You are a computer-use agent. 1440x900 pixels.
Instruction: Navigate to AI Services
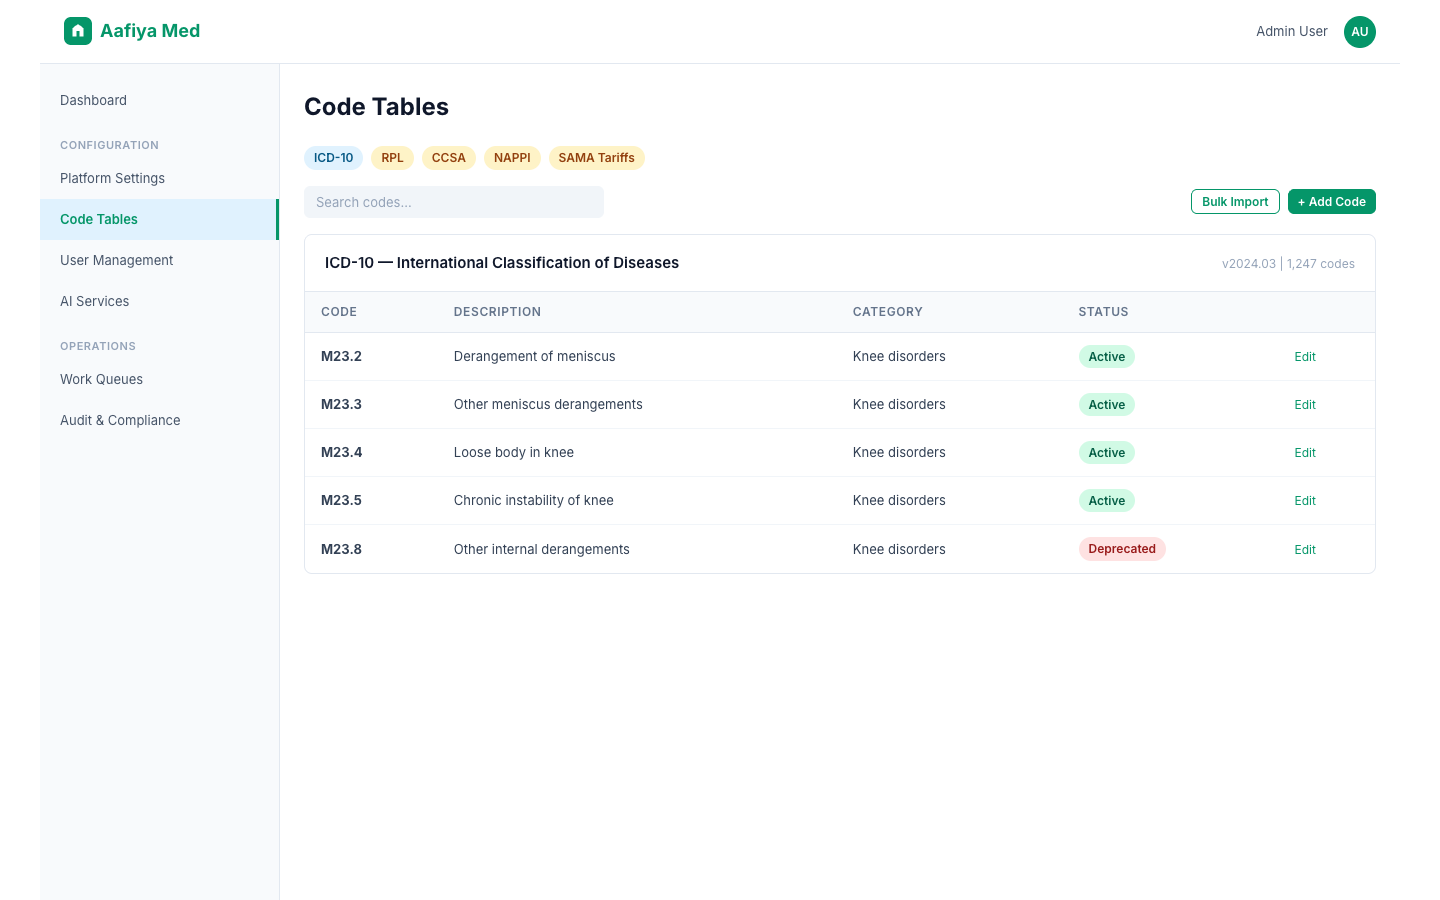(x=159, y=301)
